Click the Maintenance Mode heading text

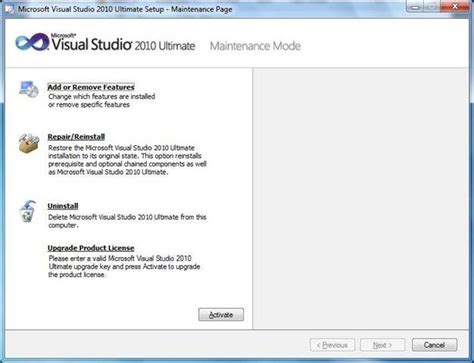click(x=255, y=46)
